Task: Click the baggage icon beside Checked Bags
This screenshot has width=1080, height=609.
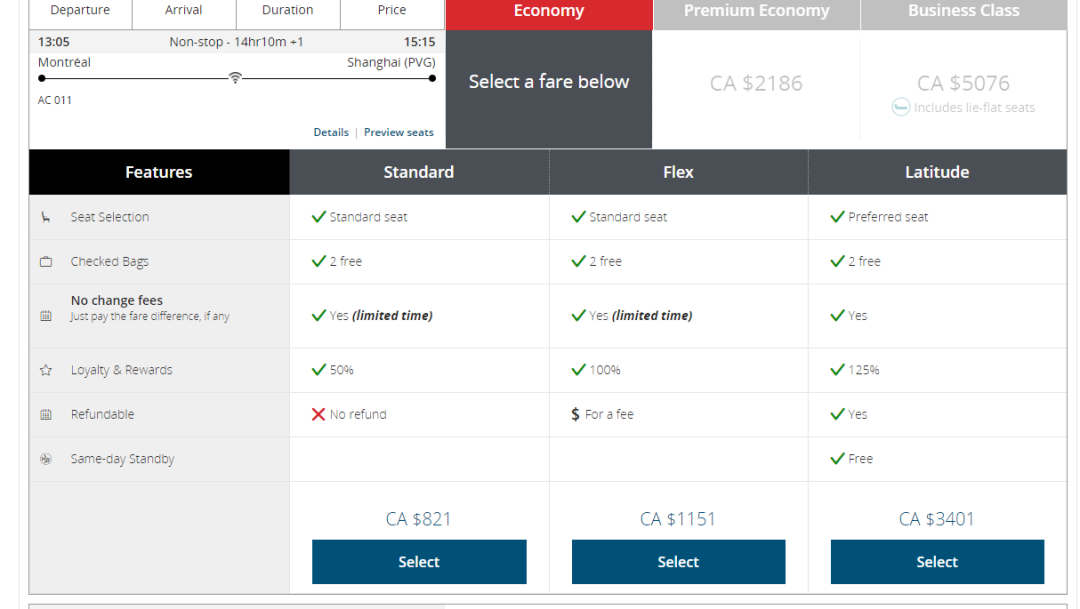Action: point(45,262)
